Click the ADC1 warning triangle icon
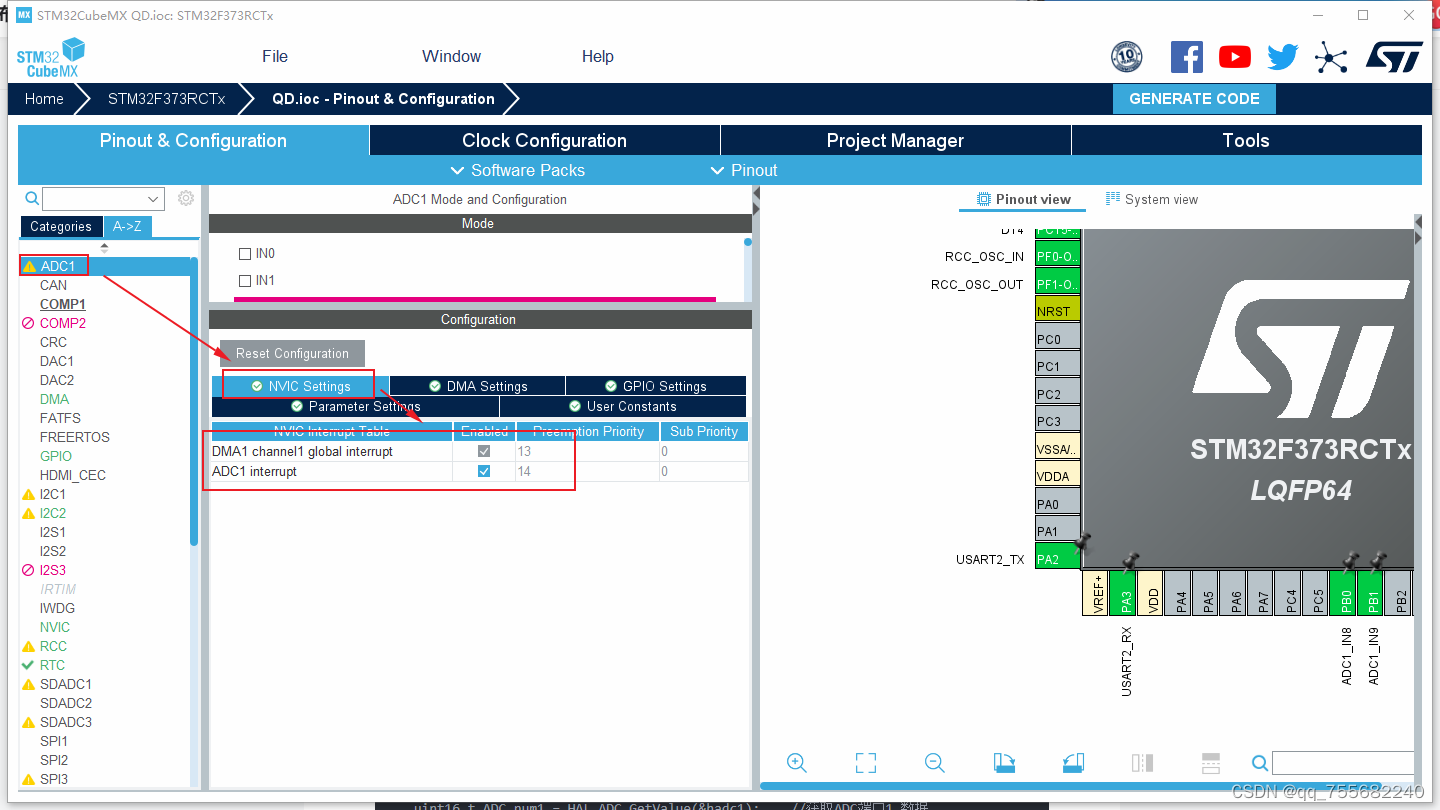Screen dimensions: 1440x810 [x=29, y=267]
